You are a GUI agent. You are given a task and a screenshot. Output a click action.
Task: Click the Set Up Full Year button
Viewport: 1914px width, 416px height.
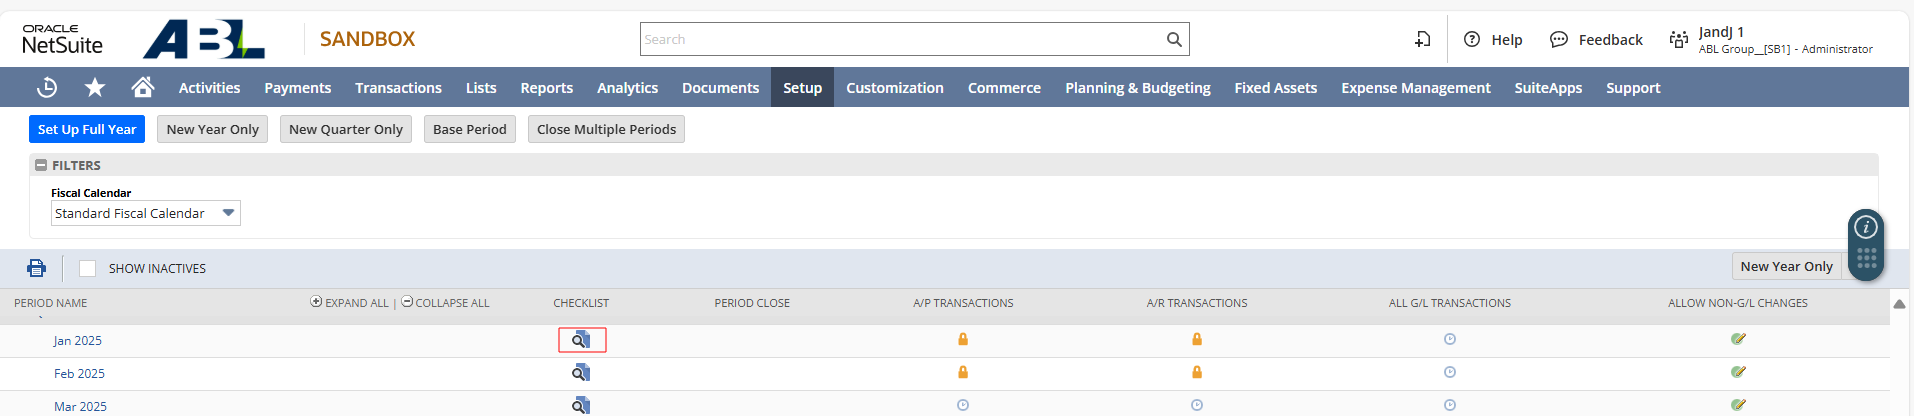click(x=87, y=129)
